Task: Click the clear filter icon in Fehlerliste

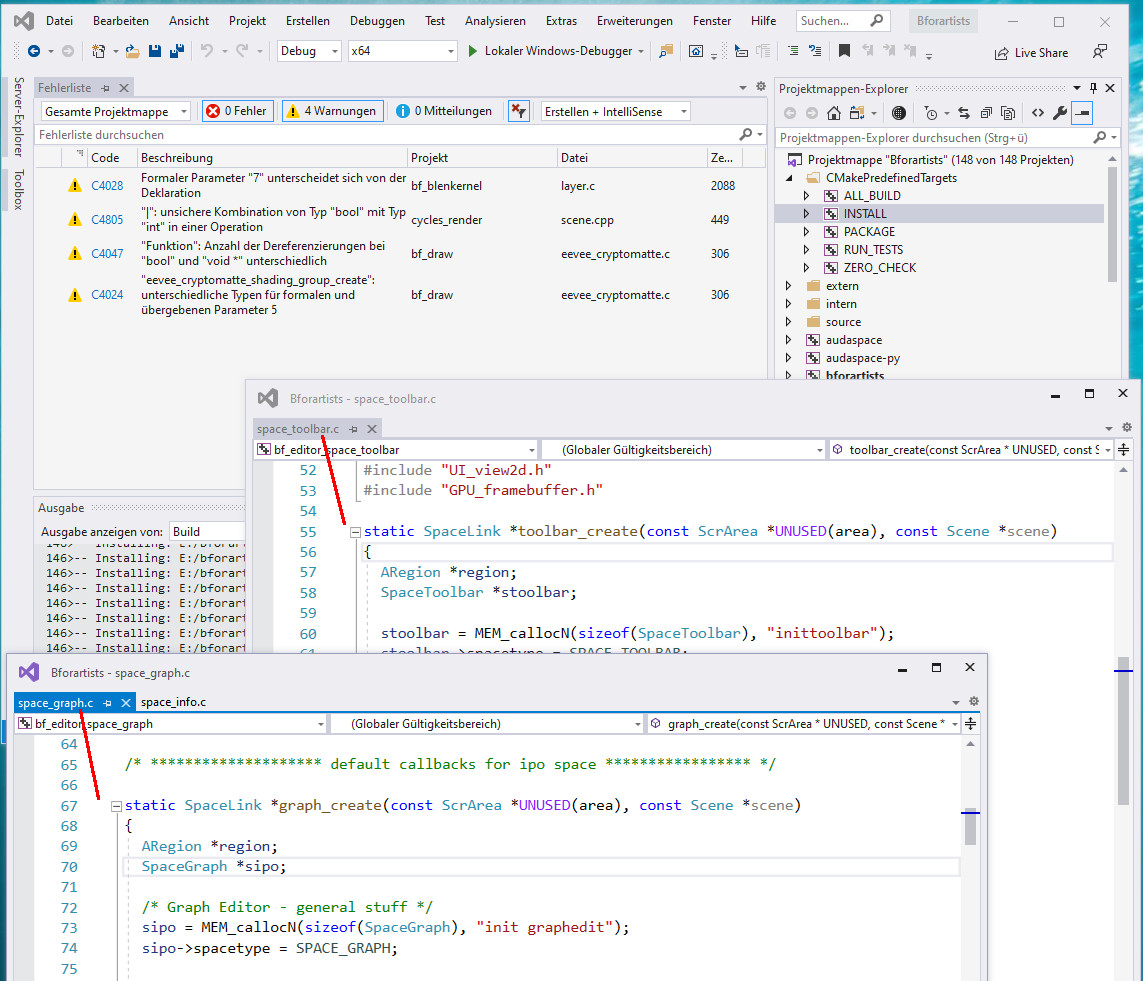Action: click(518, 112)
